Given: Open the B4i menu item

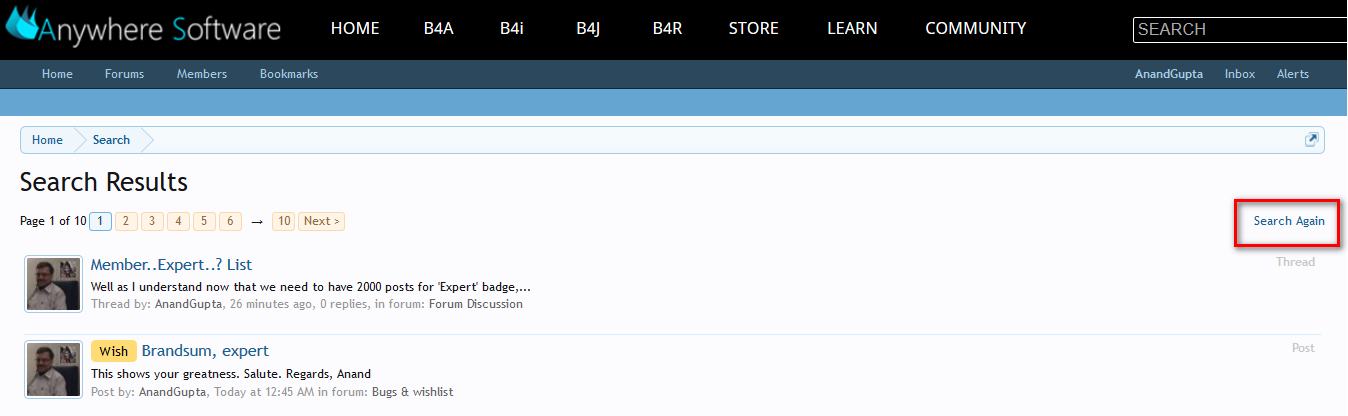Looking at the screenshot, I should click(x=514, y=29).
